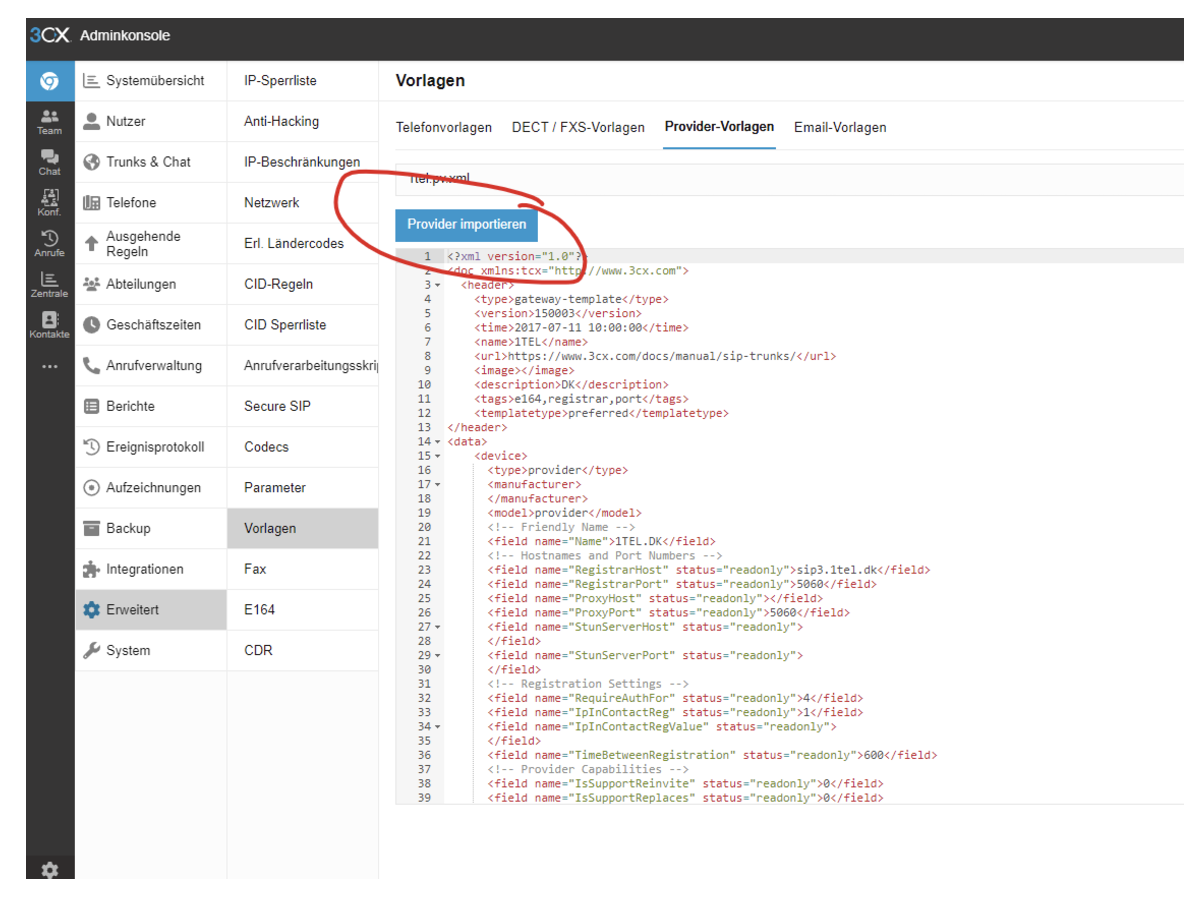Open the Chat icon in left rail
The image size is (1204, 910).
point(49,163)
